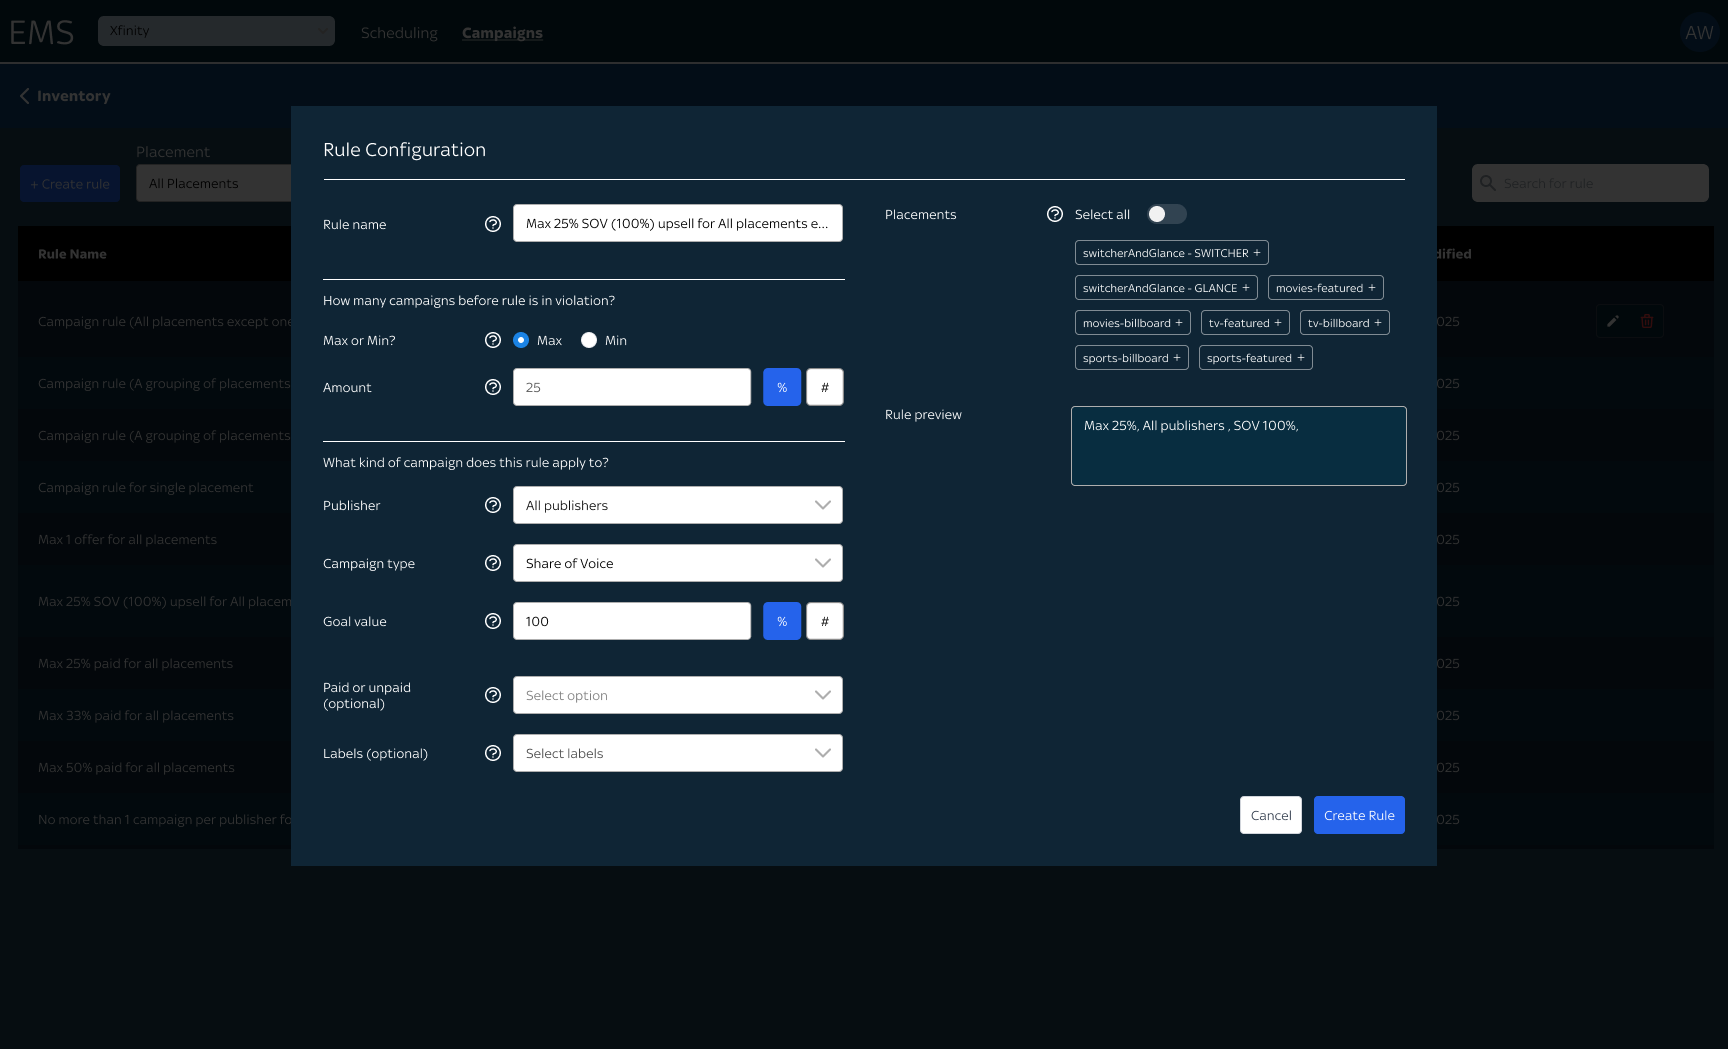Set Goal value unit to percent
The image size is (1728, 1049).
click(x=782, y=621)
